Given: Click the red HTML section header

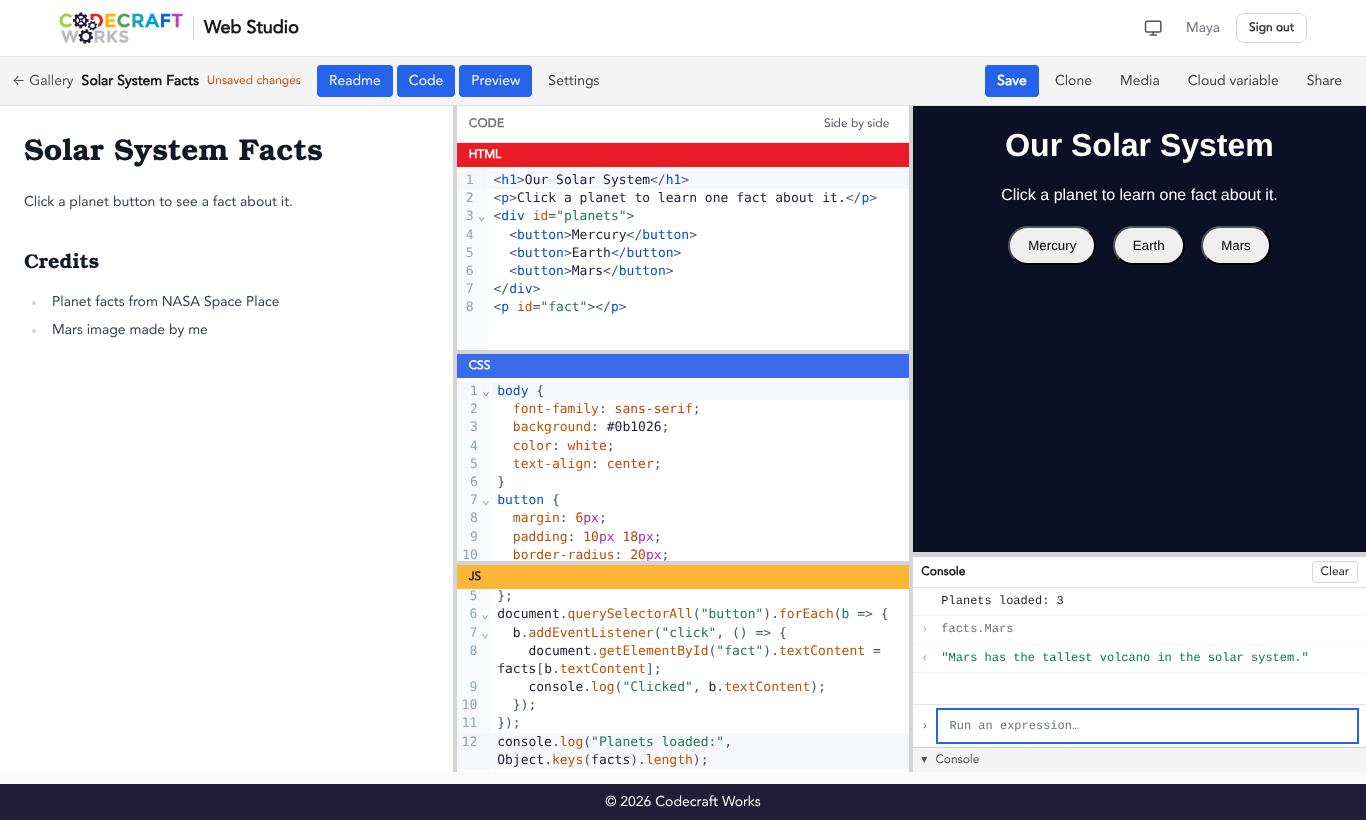Looking at the screenshot, I should 683,154.
